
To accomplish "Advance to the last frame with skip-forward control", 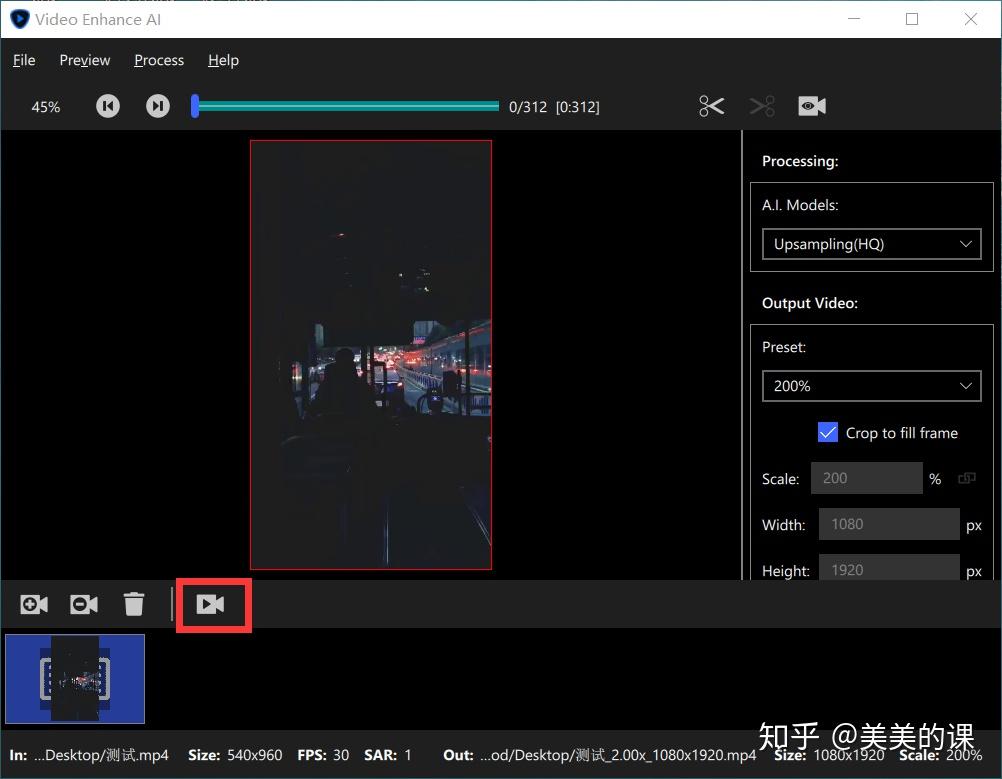I will [157, 105].
